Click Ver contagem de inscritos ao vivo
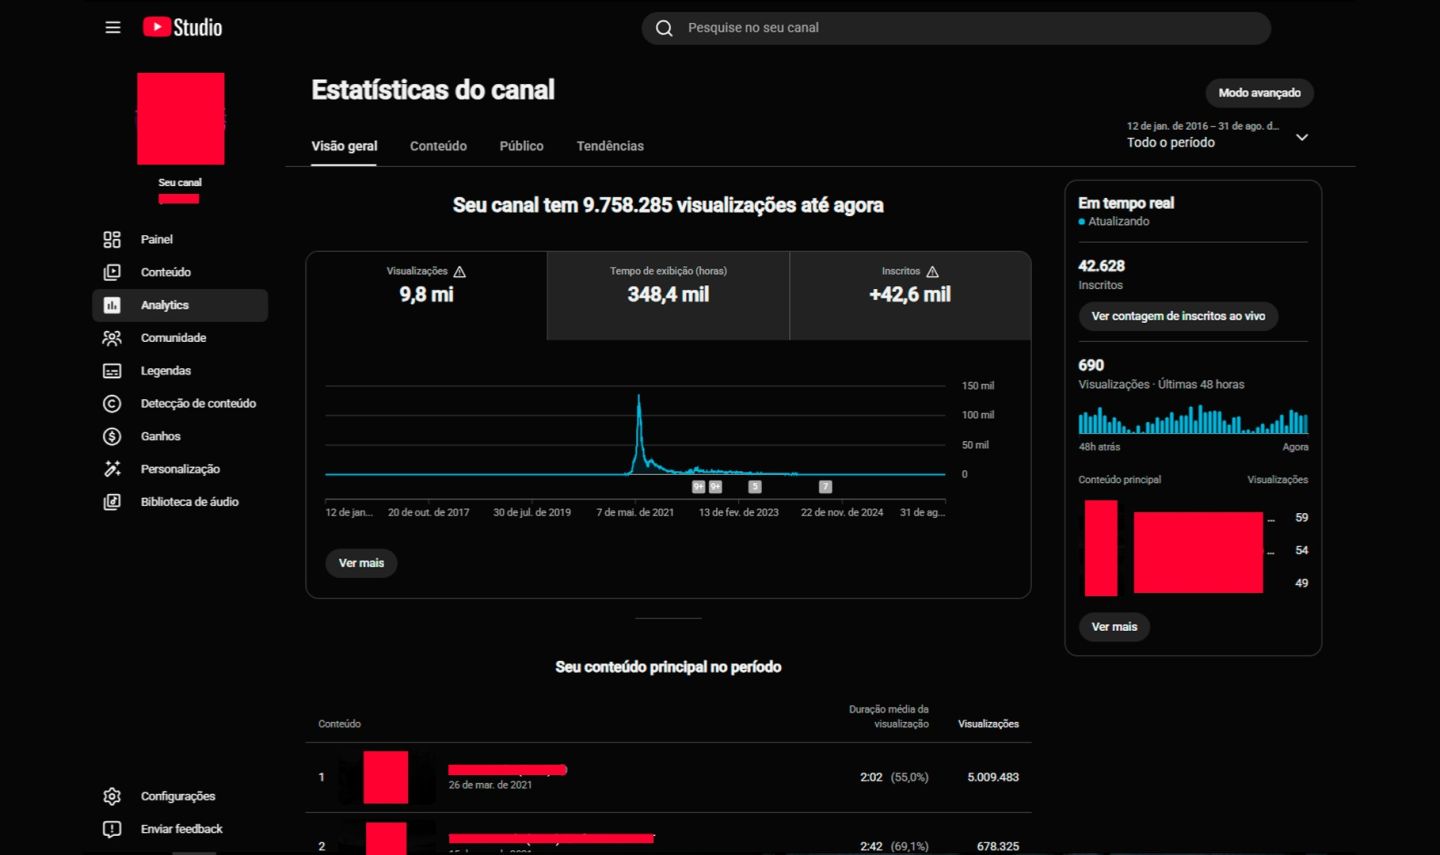The width and height of the screenshot is (1440, 855). [1178, 316]
